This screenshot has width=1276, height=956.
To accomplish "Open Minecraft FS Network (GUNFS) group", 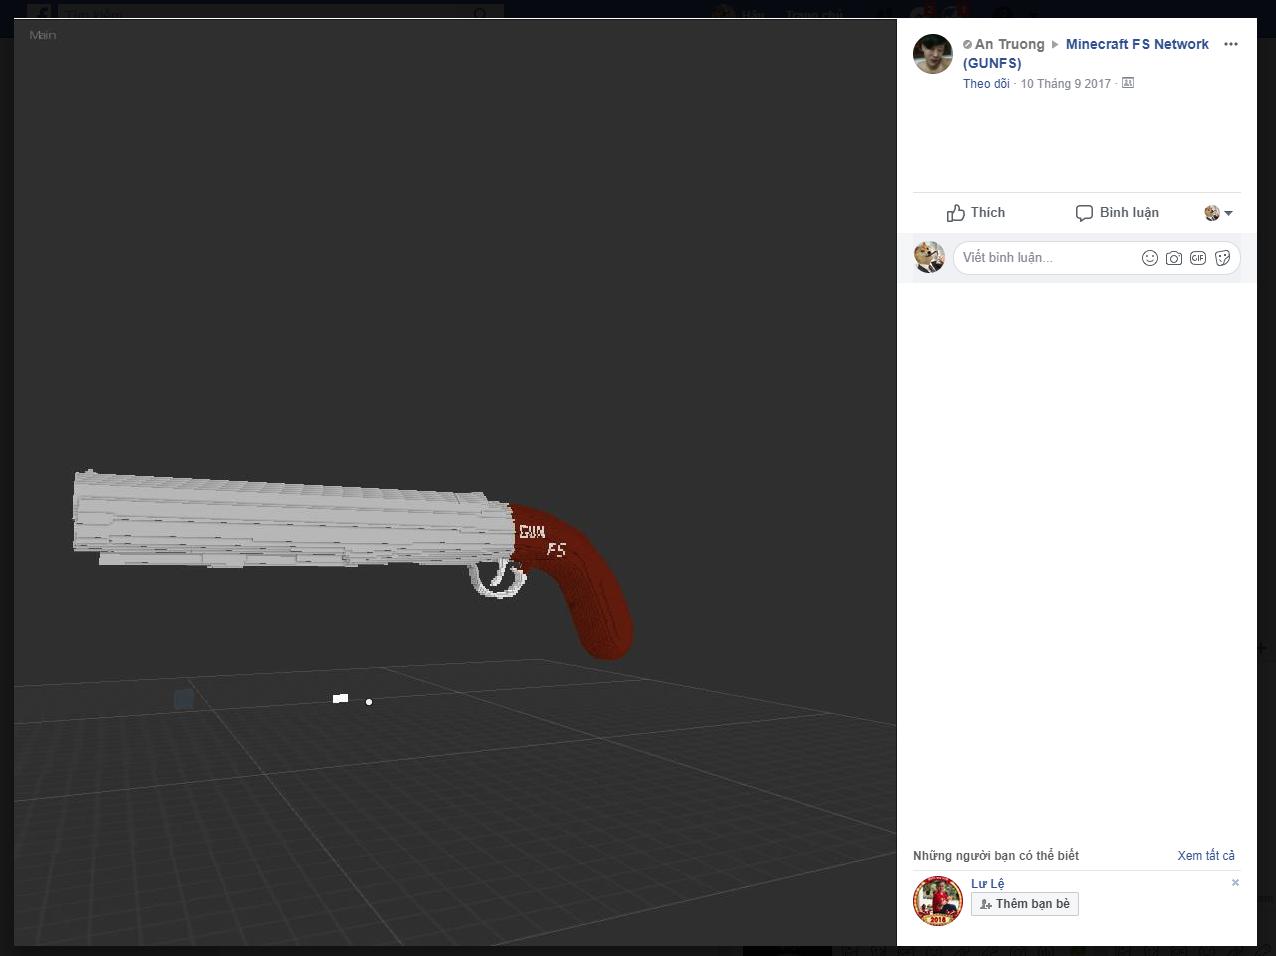I will click(x=1136, y=44).
